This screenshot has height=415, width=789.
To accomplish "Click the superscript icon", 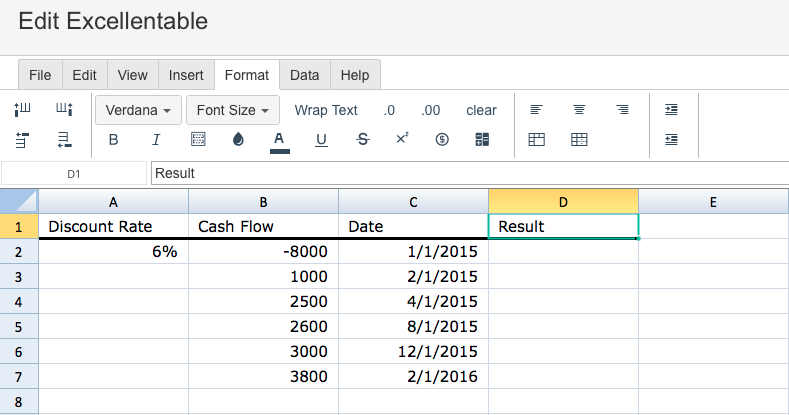I will (402, 139).
